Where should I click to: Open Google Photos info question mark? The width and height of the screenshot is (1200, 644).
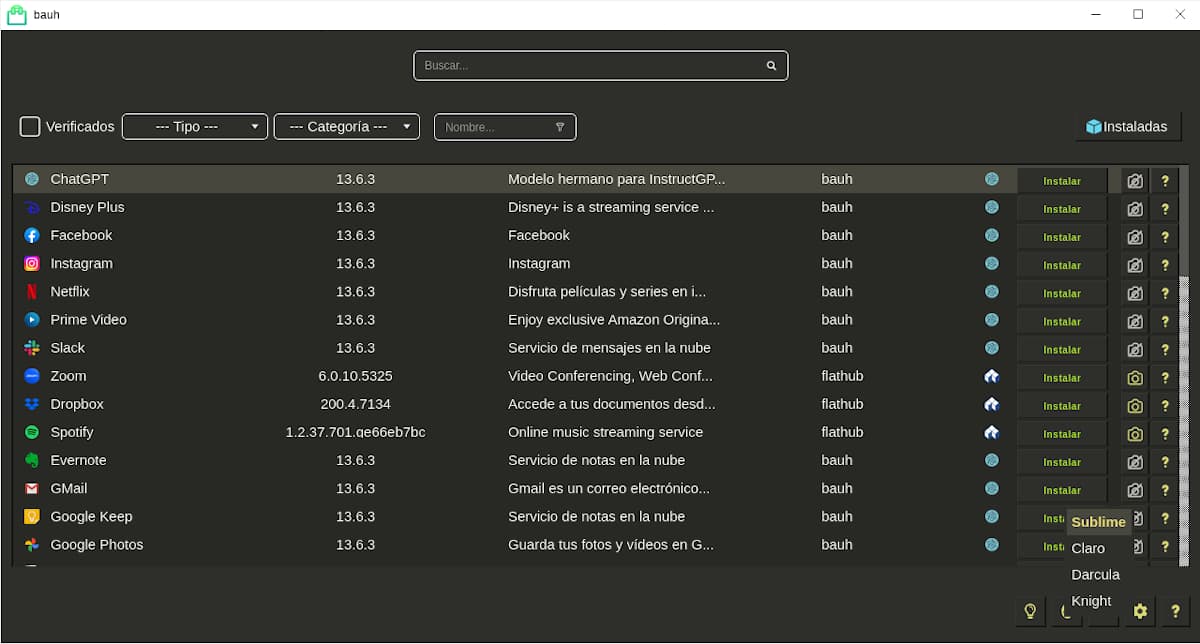1165,547
